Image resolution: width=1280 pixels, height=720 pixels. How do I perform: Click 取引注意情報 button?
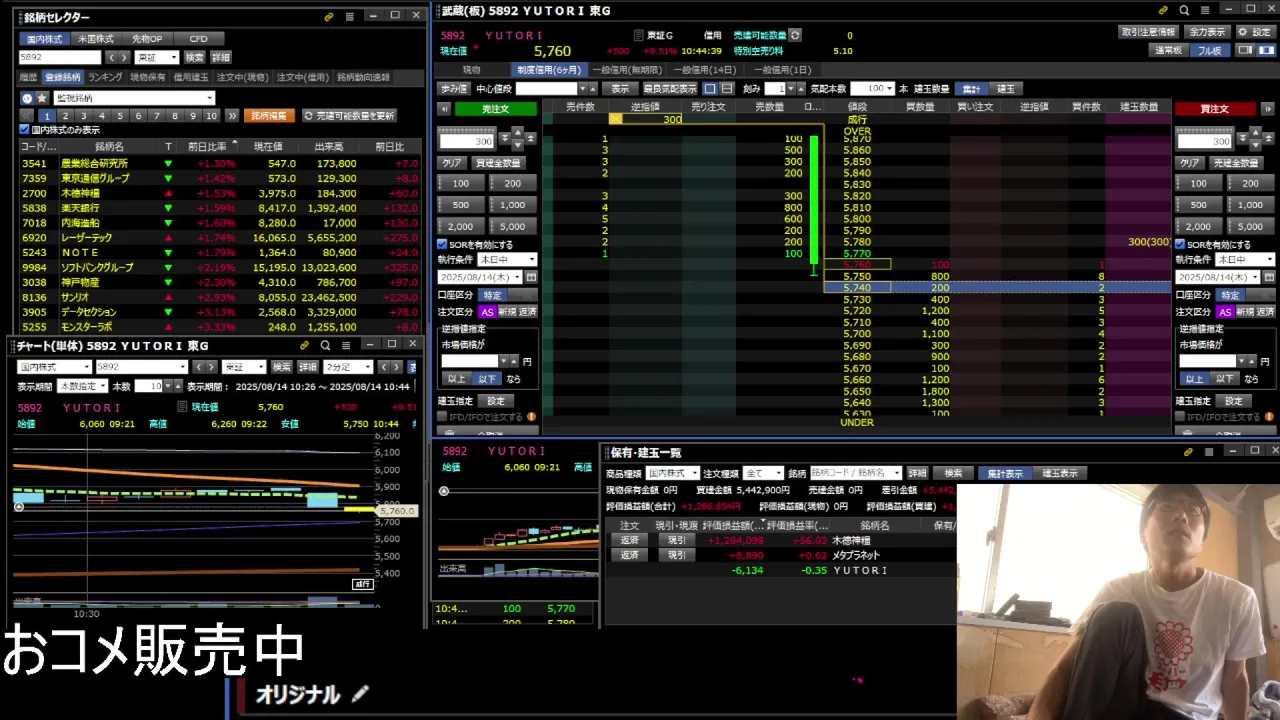(x=1148, y=32)
